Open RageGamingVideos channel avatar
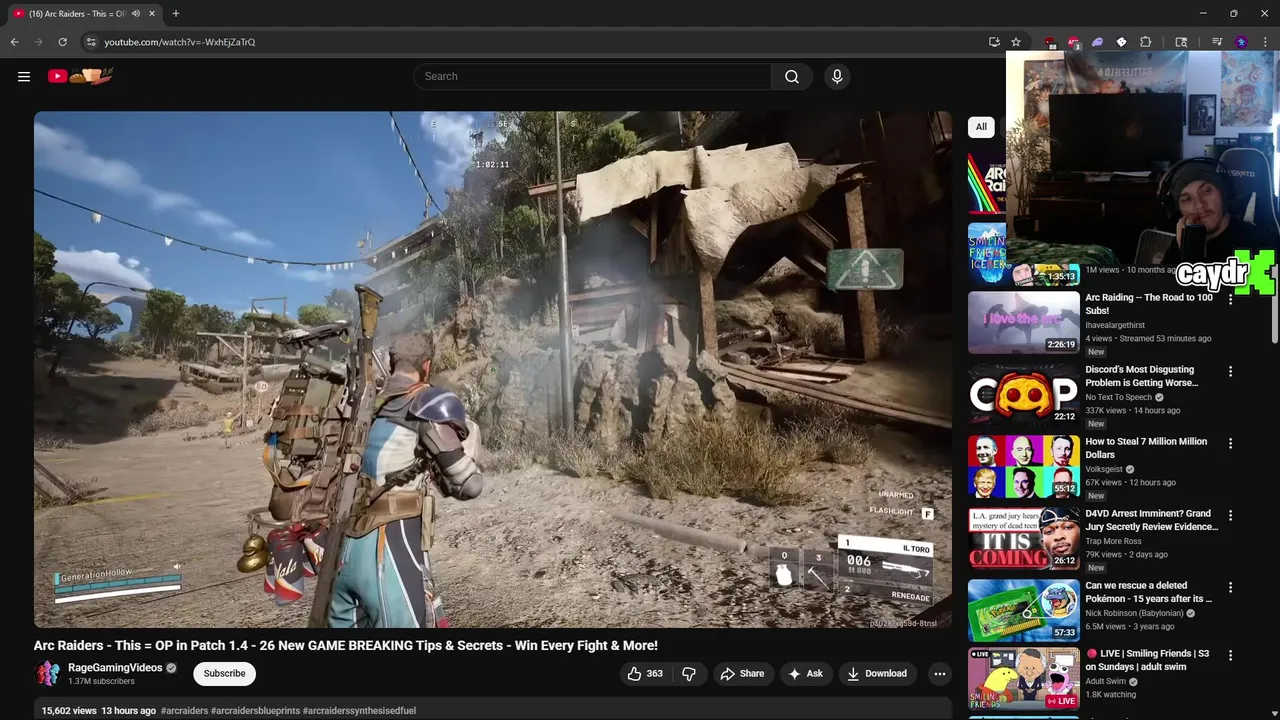Screen dimensions: 1280x720 pyautogui.click(x=47, y=674)
